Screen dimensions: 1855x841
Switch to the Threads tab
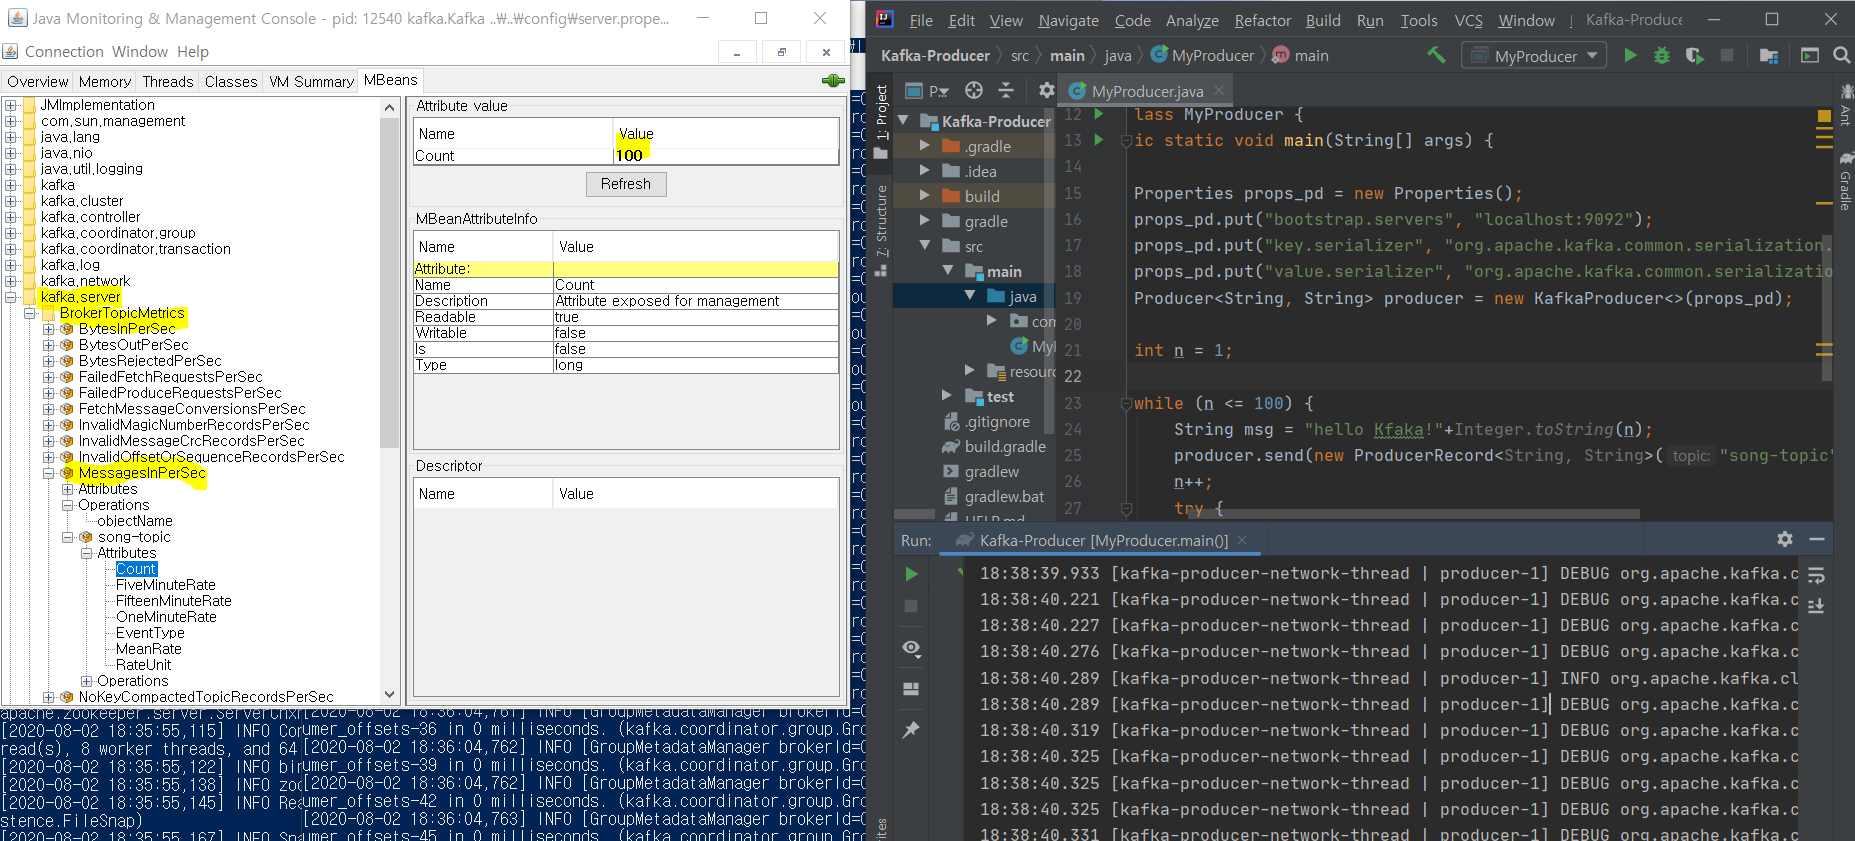tap(167, 82)
